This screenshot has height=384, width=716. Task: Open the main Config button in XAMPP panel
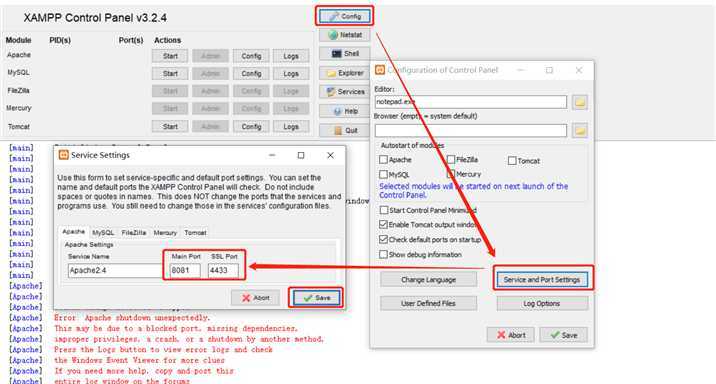click(x=345, y=16)
